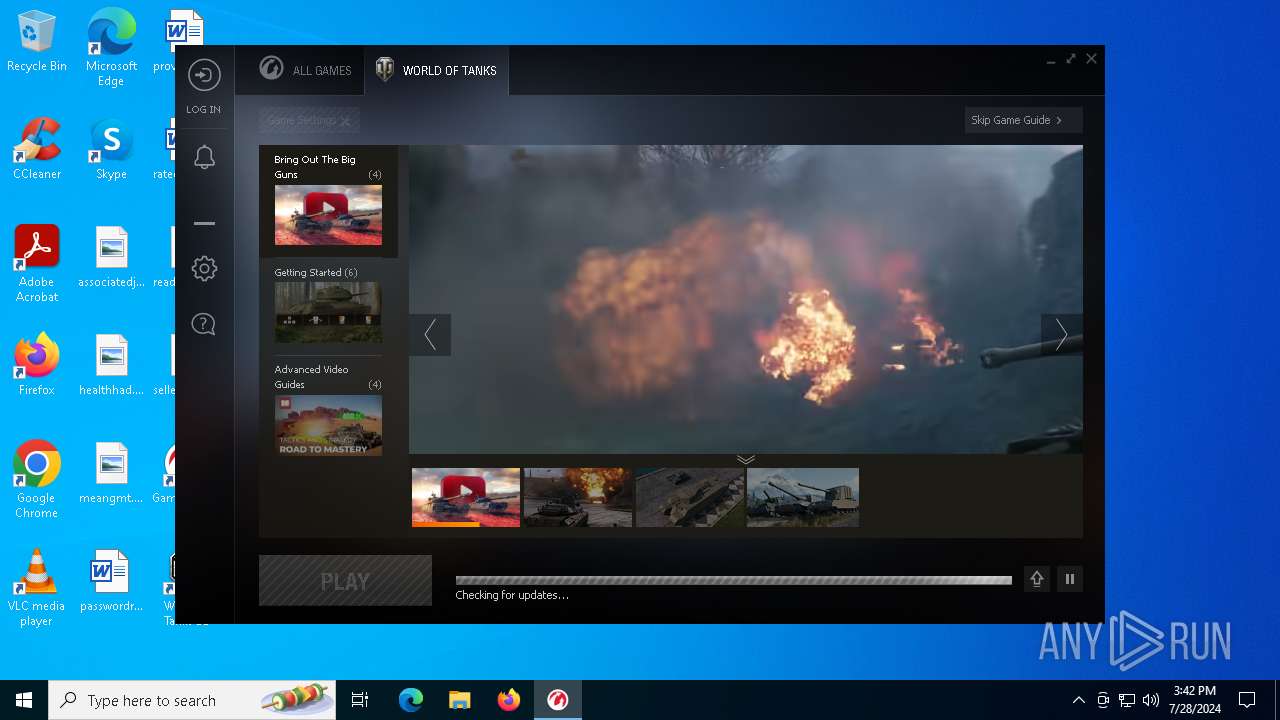Open Microsoft Edge desktop shortcut

[x=111, y=48]
